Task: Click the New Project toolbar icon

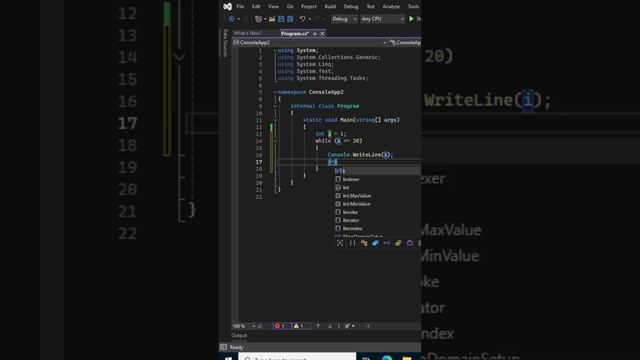Action: pyautogui.click(x=258, y=19)
